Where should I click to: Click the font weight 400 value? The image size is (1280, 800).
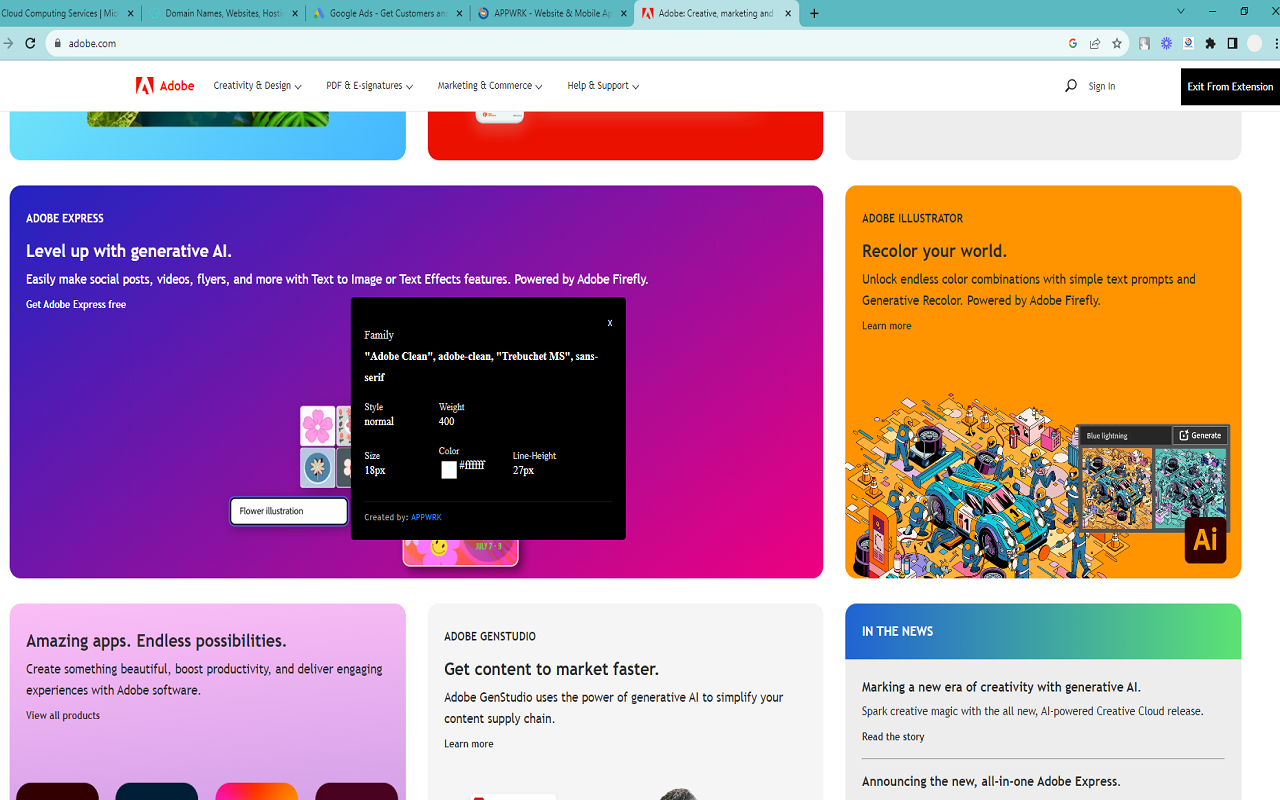[447, 421]
